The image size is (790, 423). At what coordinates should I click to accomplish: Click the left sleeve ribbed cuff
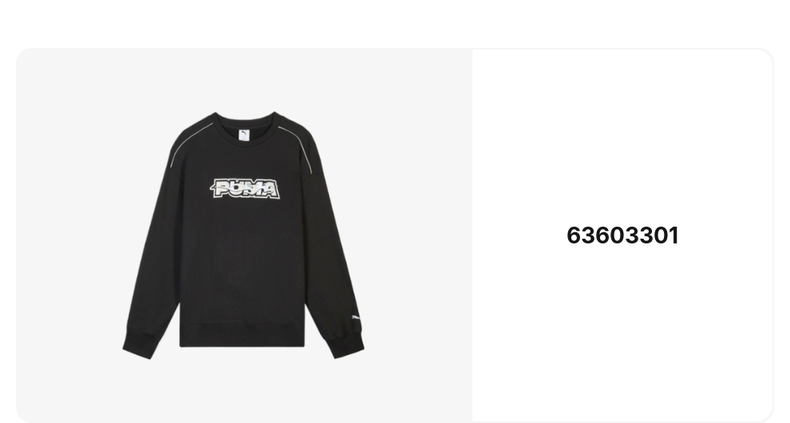pyautogui.click(x=139, y=344)
